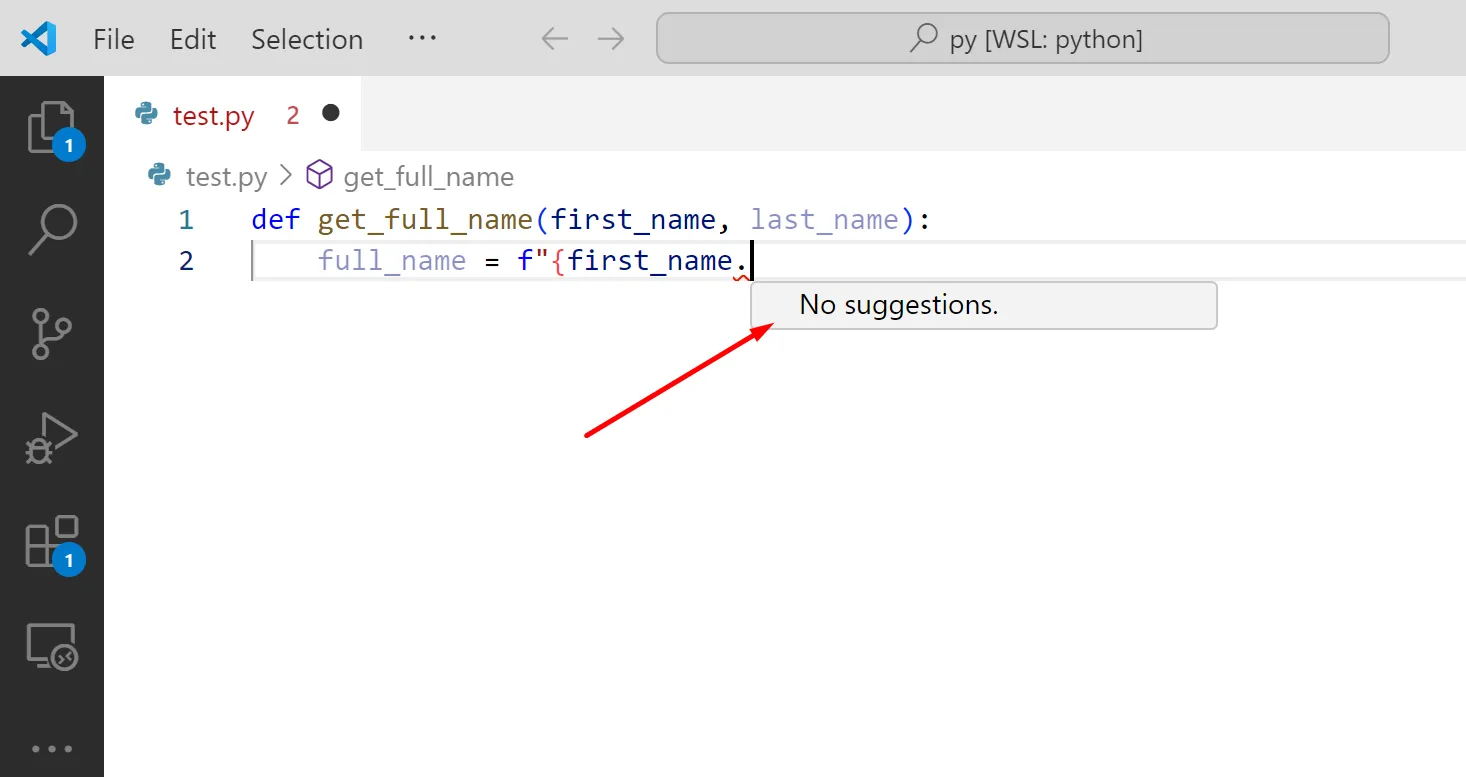
Task: Switch to the test.py editor tab
Action: (213, 116)
